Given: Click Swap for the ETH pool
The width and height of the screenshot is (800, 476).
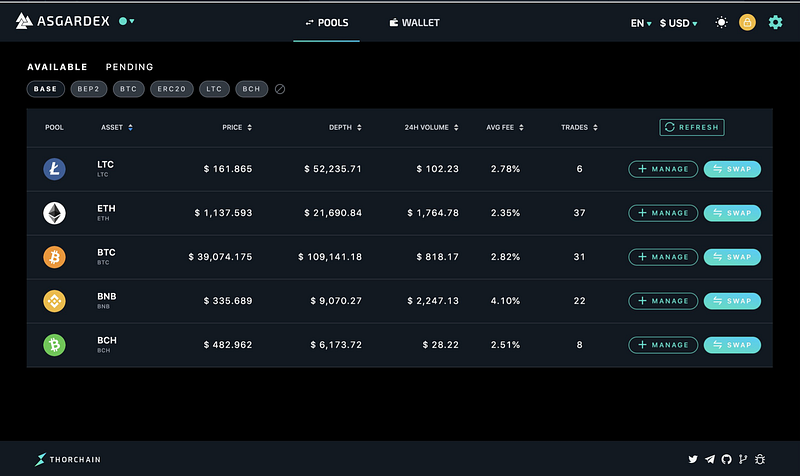Looking at the screenshot, I should (732, 213).
